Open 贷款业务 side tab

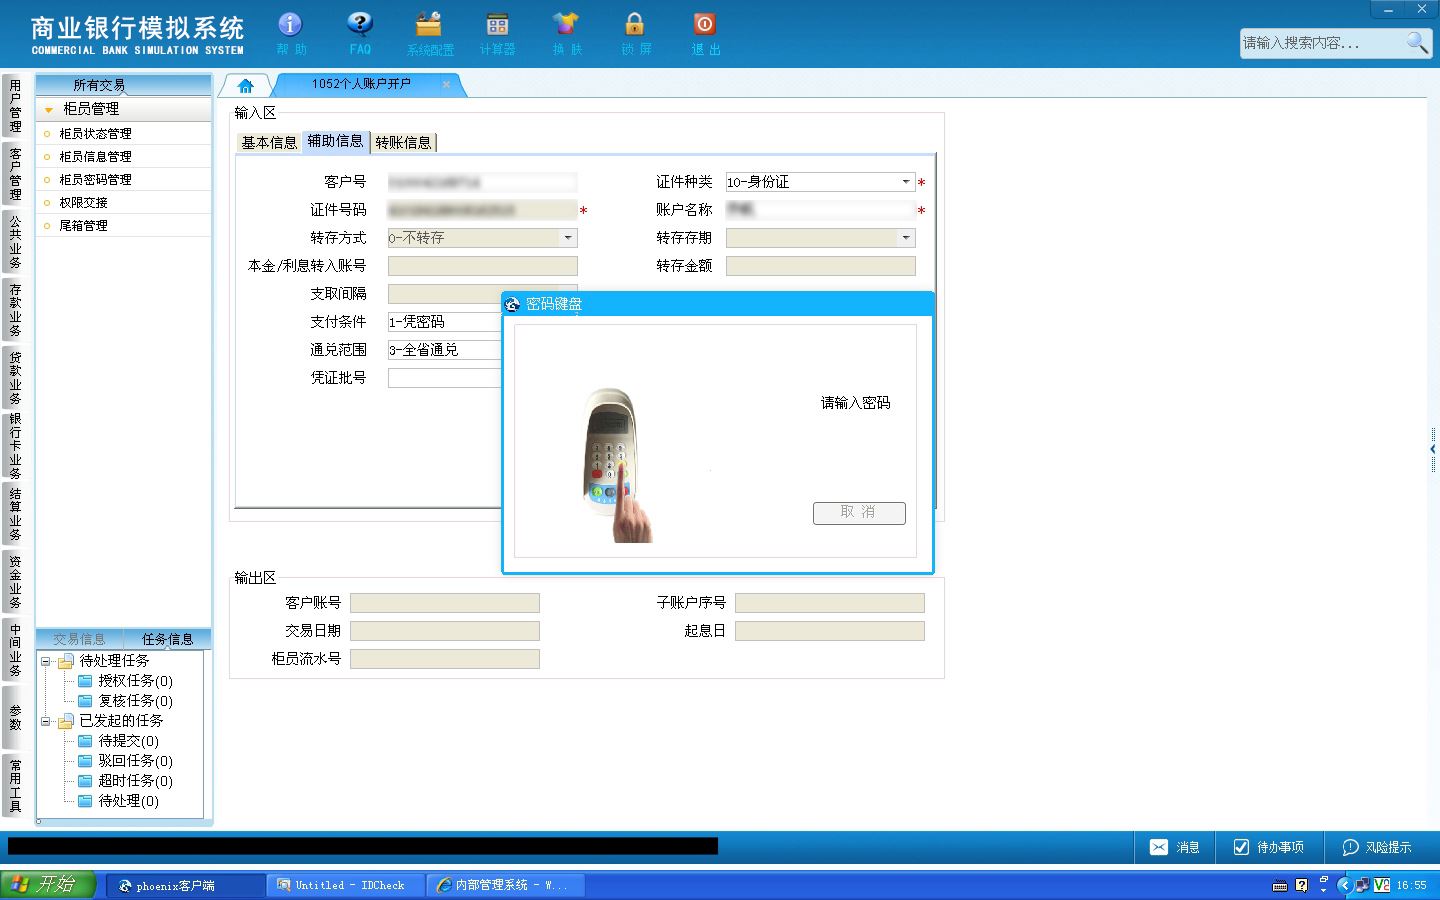point(15,377)
